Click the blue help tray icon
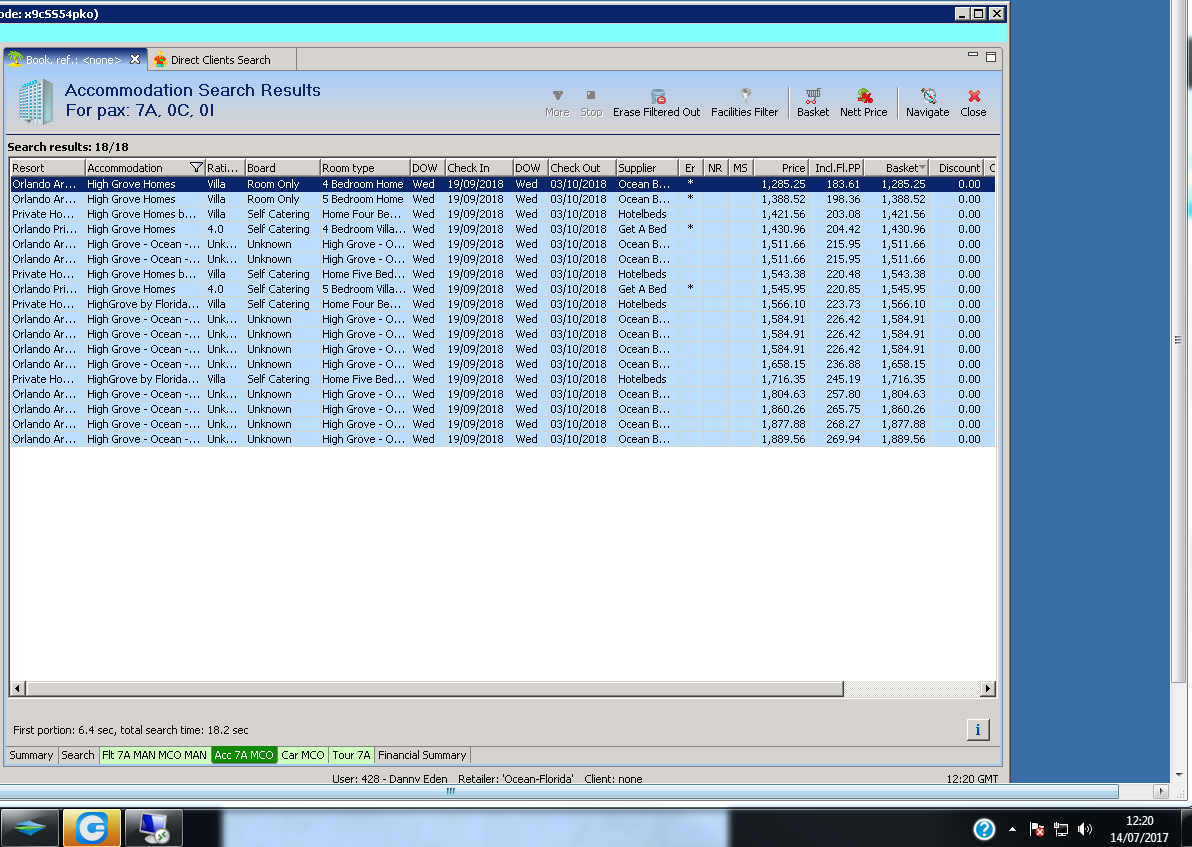The image size is (1192, 847). point(984,829)
